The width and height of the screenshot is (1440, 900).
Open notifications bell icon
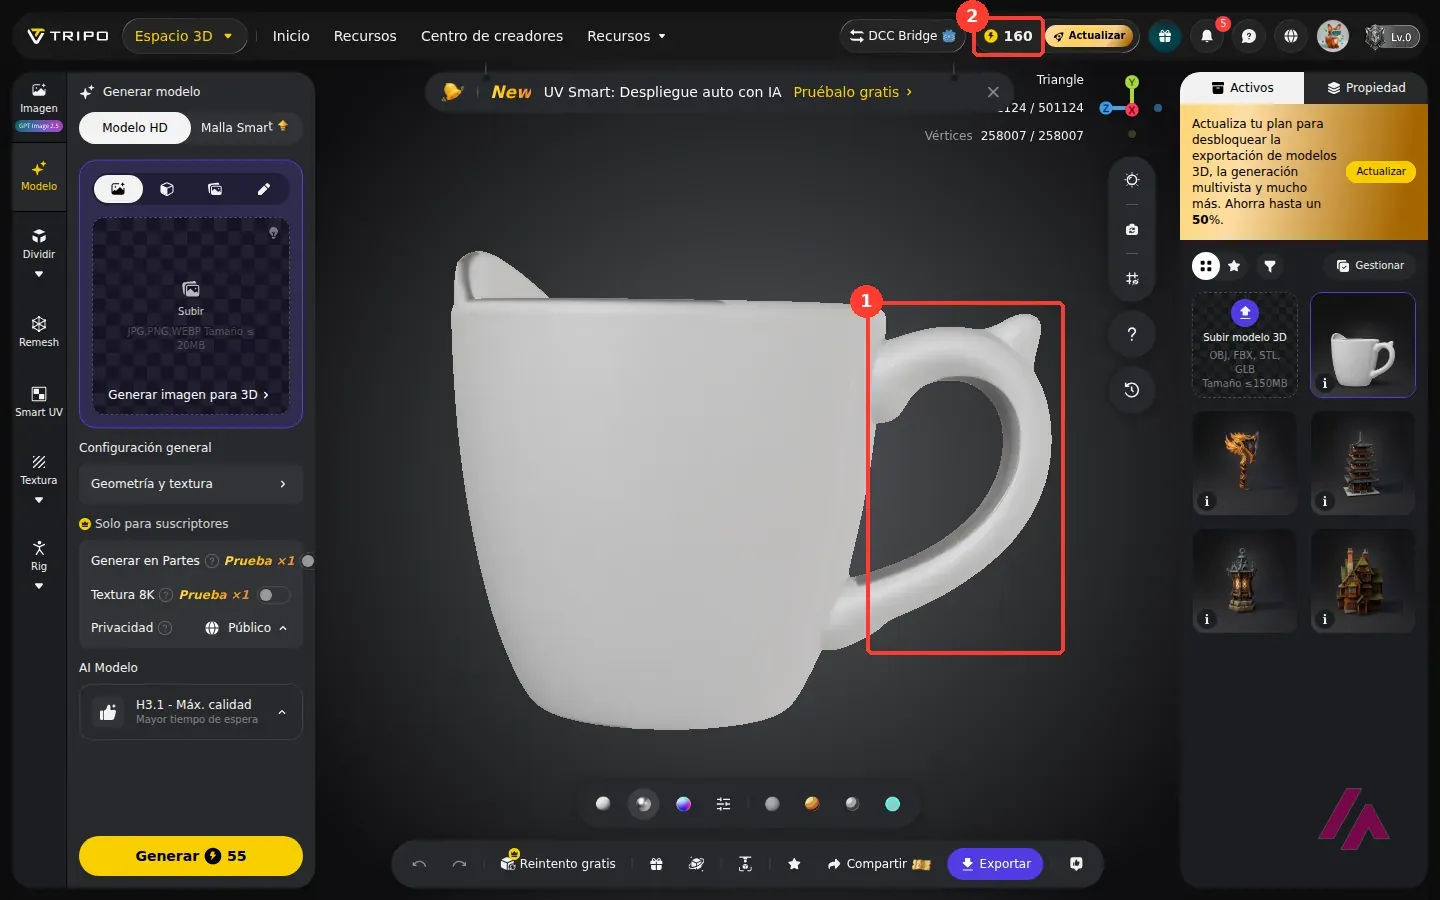pyautogui.click(x=1207, y=36)
